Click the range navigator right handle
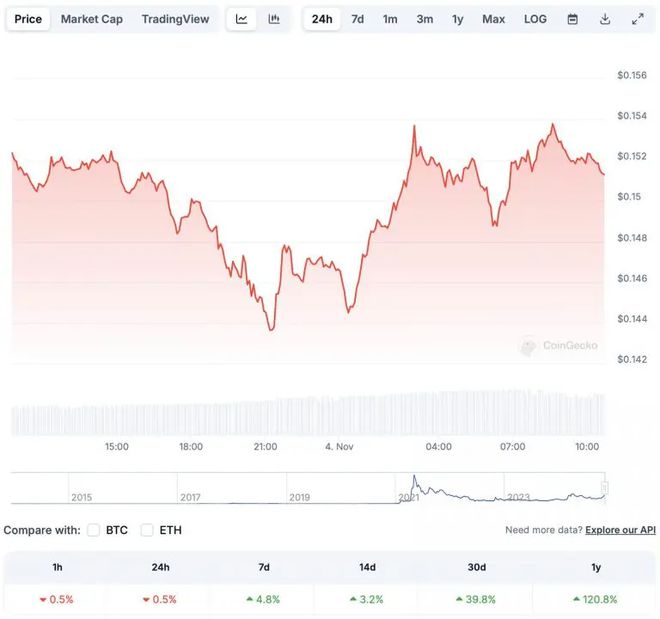 point(604,488)
